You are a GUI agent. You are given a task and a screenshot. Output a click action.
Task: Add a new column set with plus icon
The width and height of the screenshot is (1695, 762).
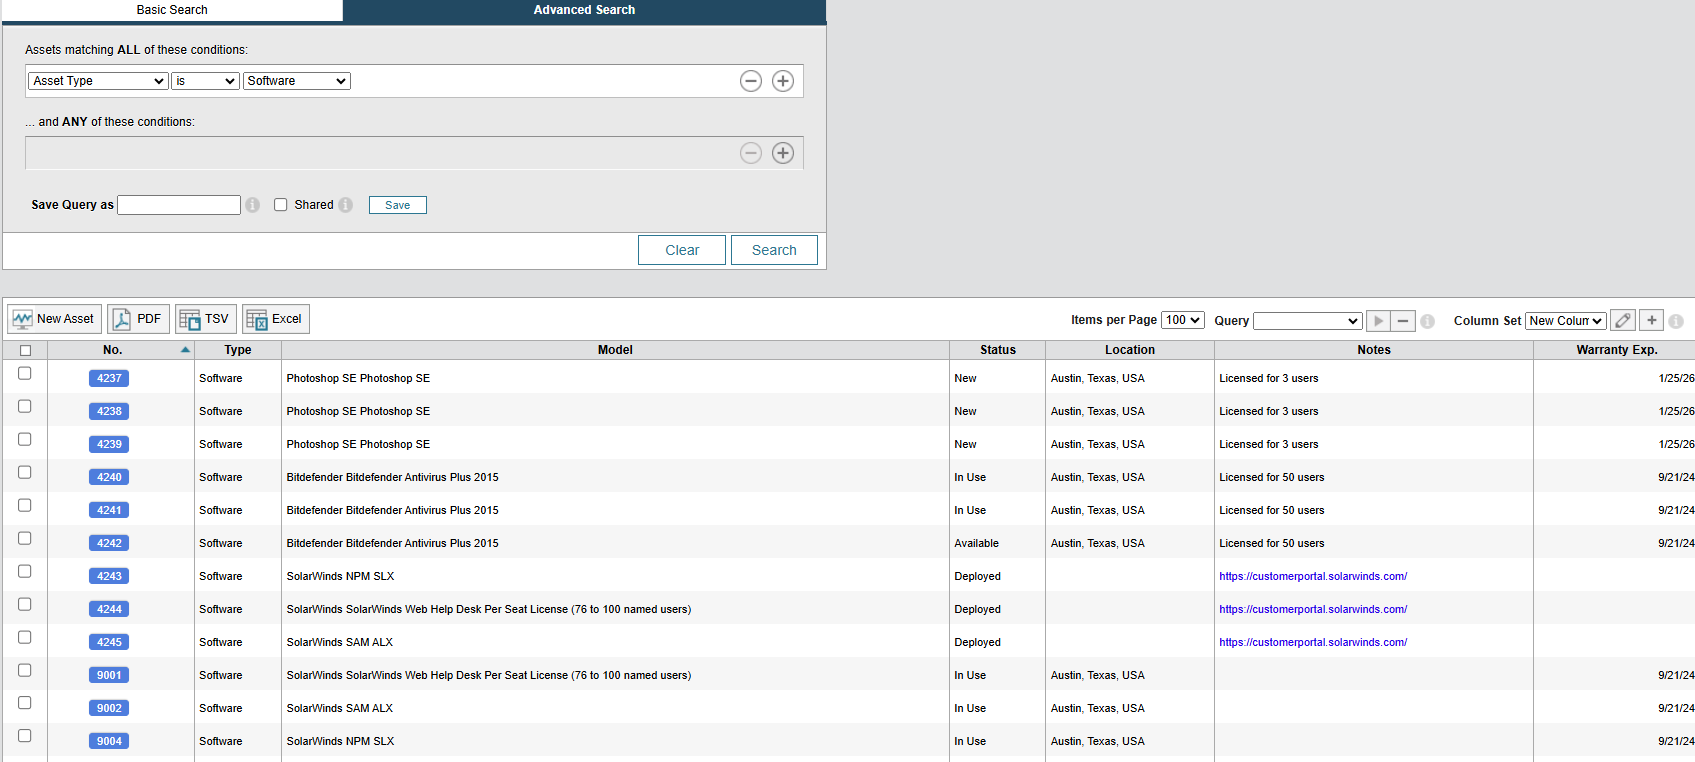1652,321
